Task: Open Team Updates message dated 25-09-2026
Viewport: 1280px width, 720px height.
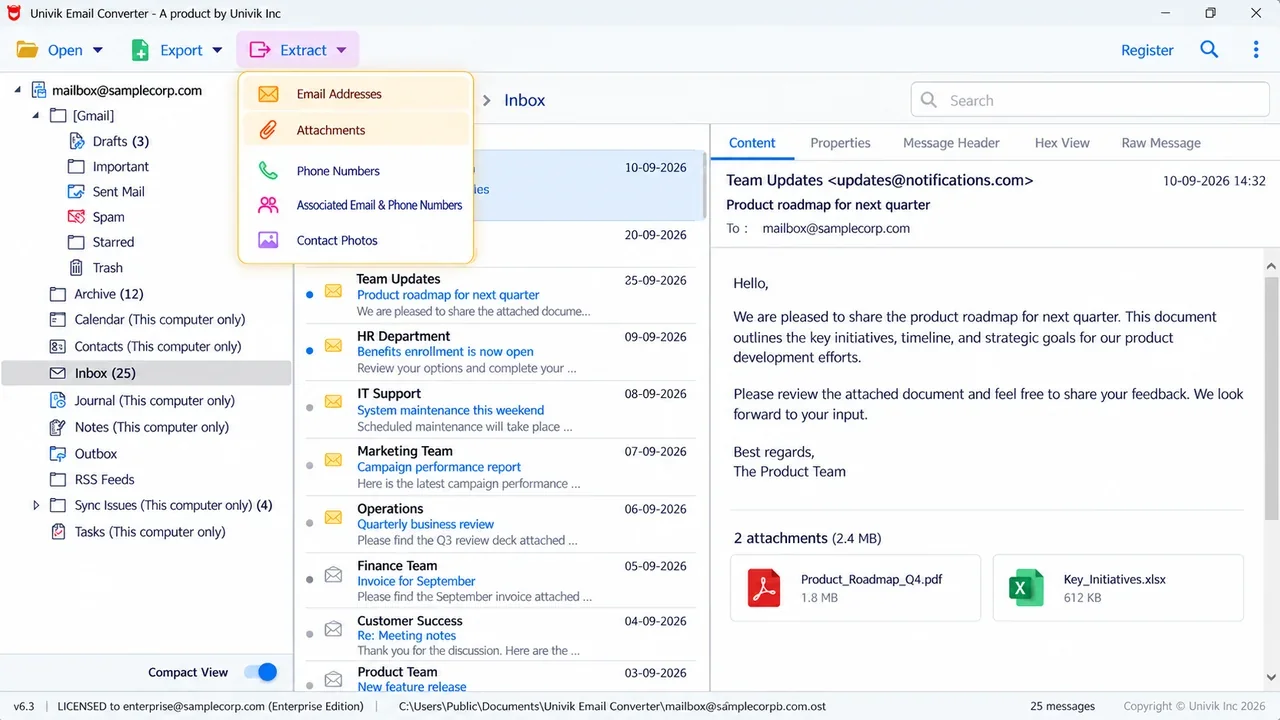Action: pyautogui.click(x=500, y=295)
